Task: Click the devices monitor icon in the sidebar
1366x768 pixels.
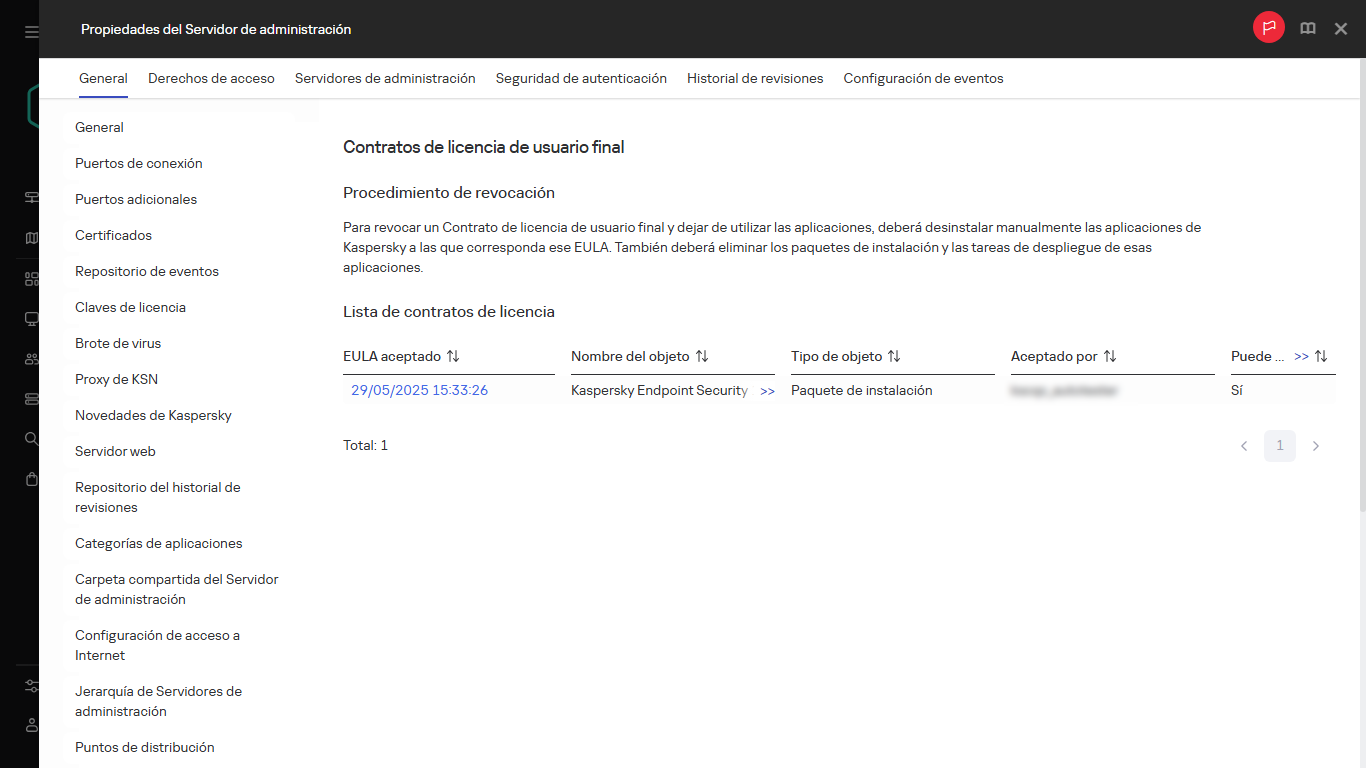Action: (30, 318)
